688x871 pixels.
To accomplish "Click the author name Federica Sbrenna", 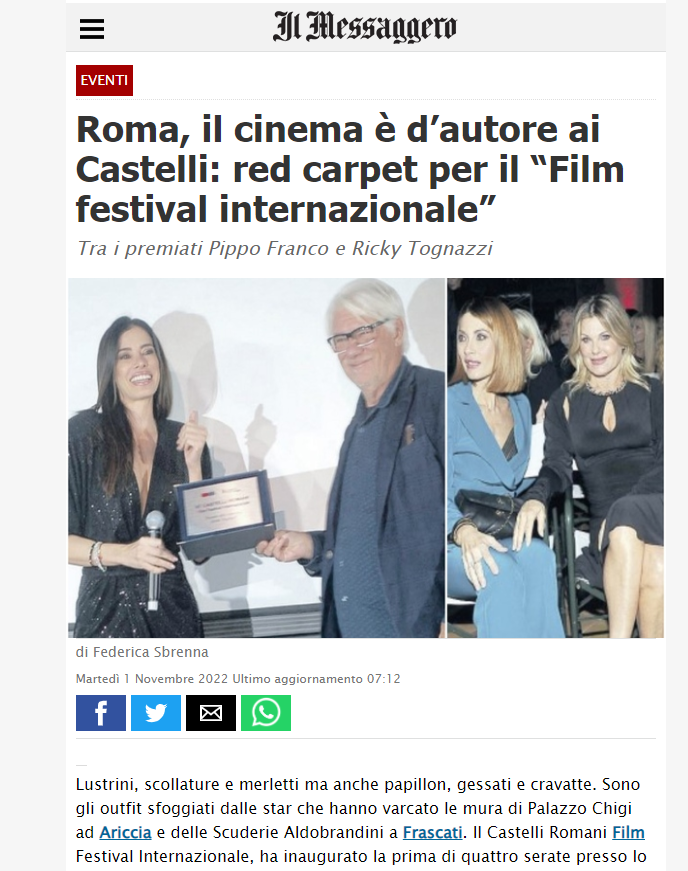I will pyautogui.click(x=150, y=652).
